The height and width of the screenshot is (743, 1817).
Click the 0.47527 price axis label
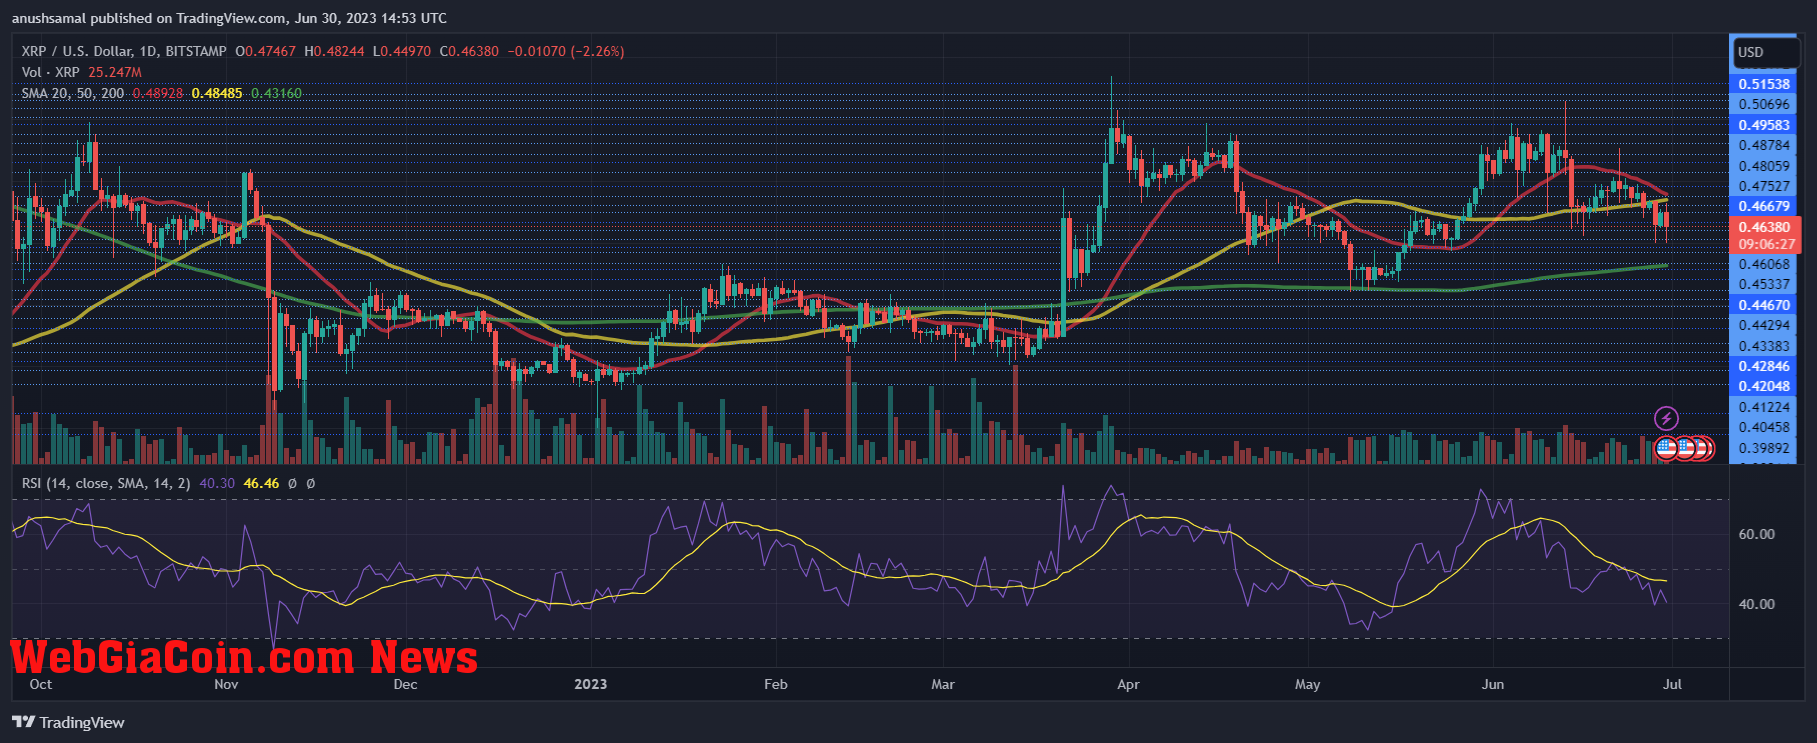[1764, 186]
